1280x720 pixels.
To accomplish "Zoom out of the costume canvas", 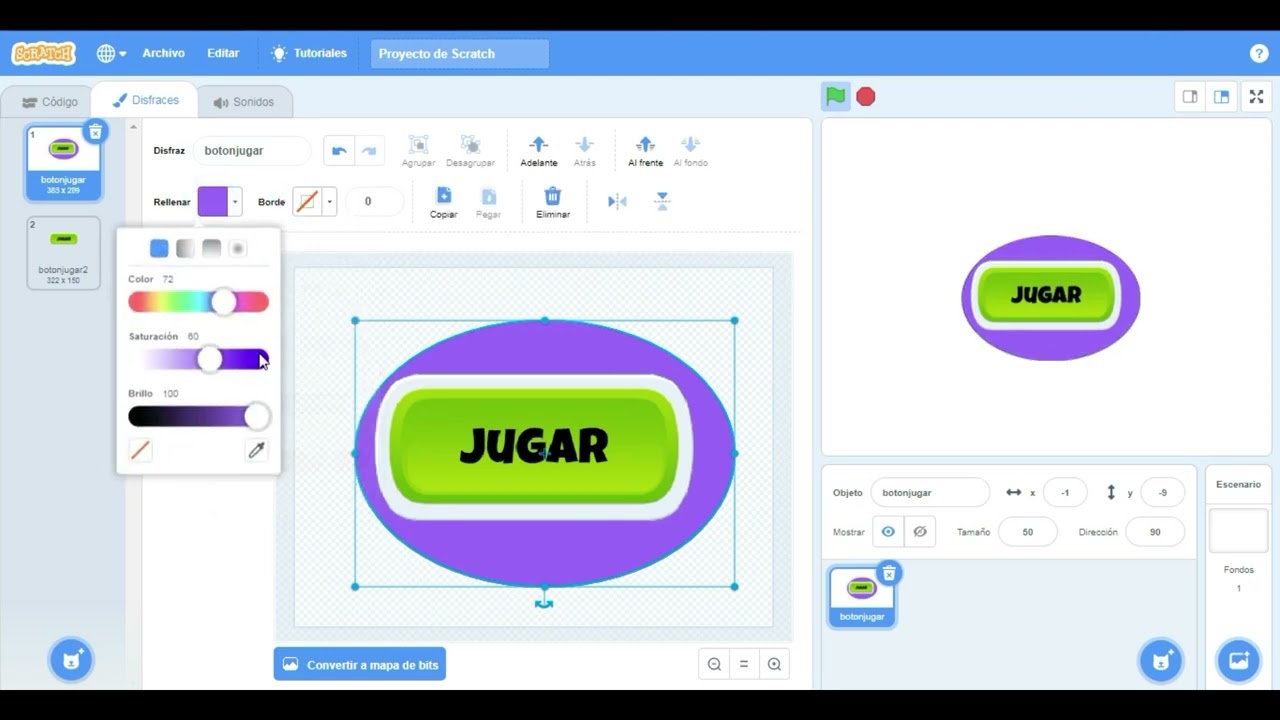I will (x=714, y=664).
